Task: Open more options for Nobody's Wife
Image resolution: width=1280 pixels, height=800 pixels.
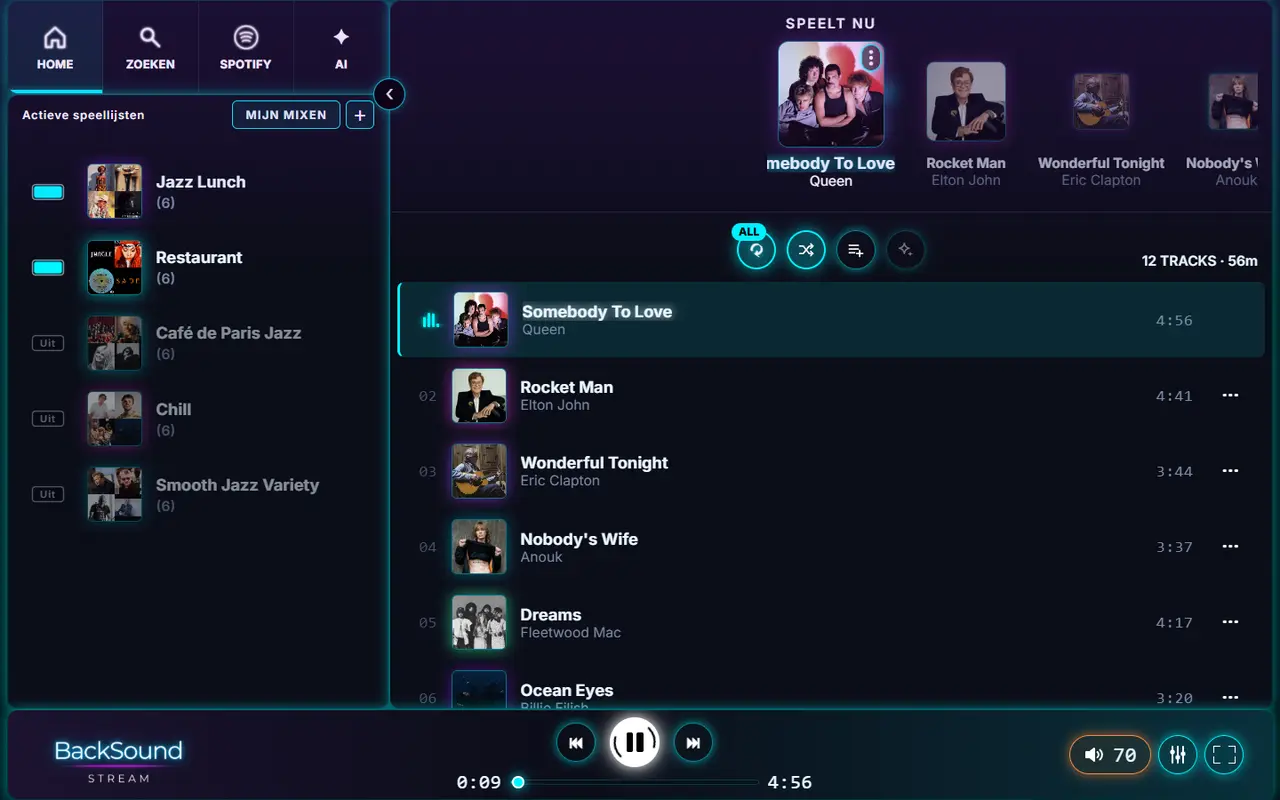Action: [x=1231, y=547]
